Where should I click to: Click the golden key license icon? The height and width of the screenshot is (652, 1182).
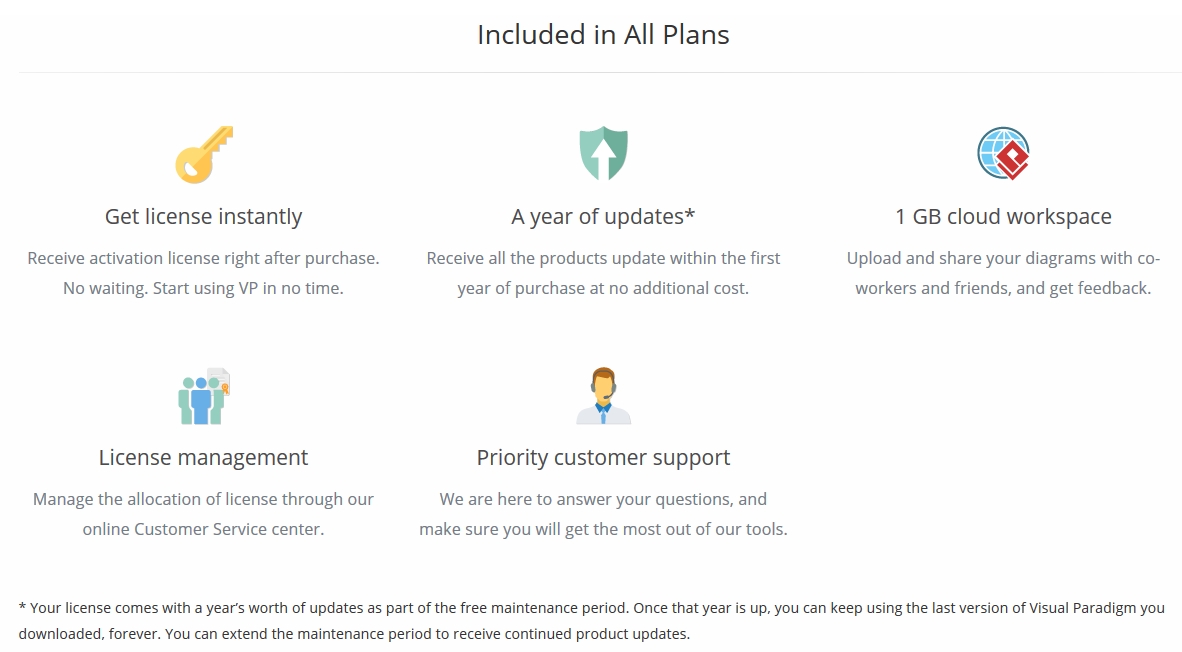204,155
